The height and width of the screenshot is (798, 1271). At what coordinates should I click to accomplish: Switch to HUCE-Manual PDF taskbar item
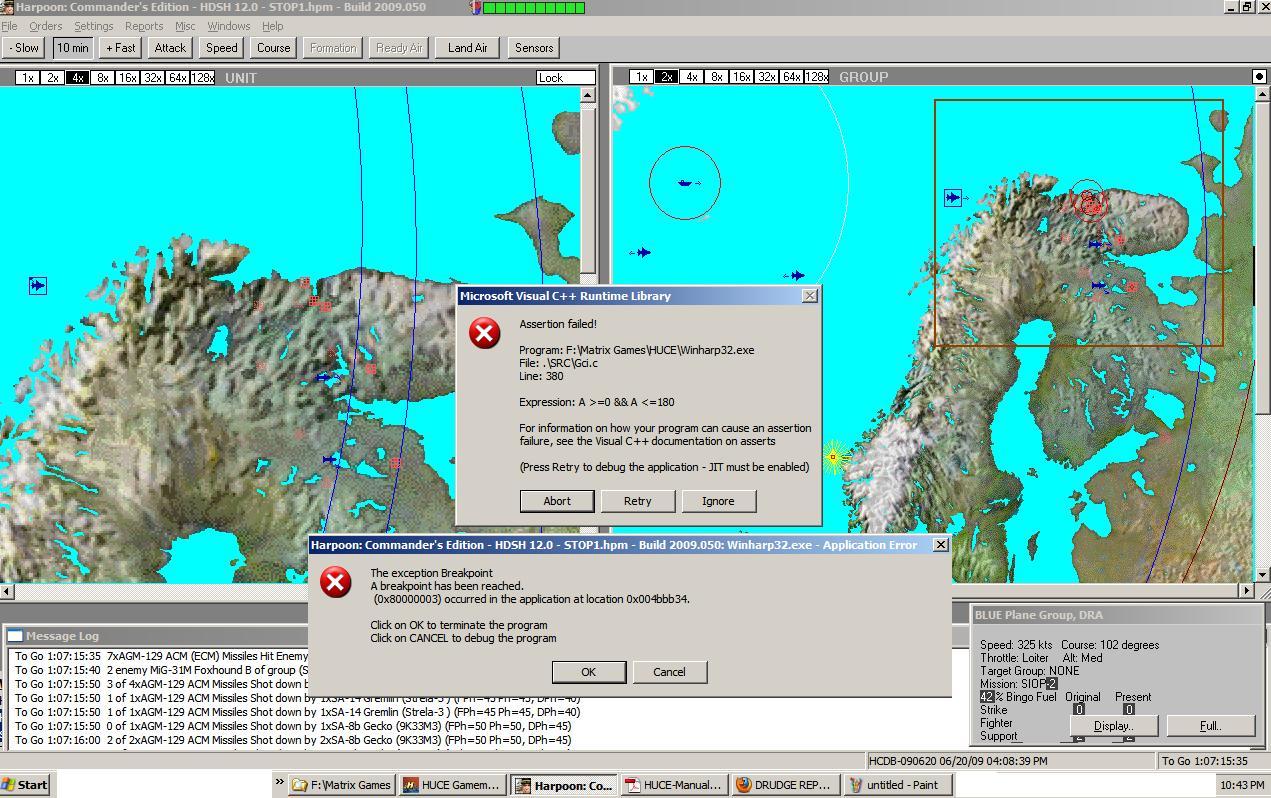click(x=673, y=785)
